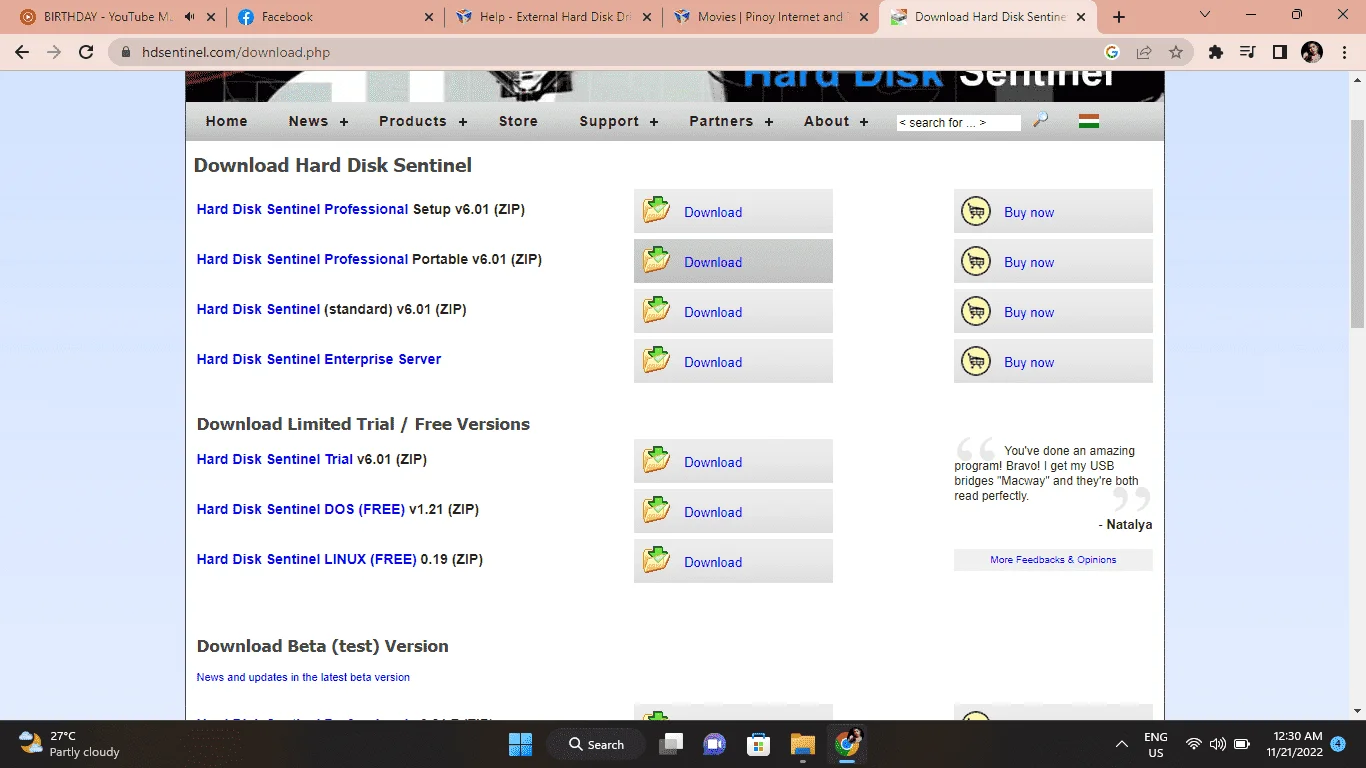Click download folder icon for Enterprise Server
1366x768 pixels.
[x=657, y=360]
